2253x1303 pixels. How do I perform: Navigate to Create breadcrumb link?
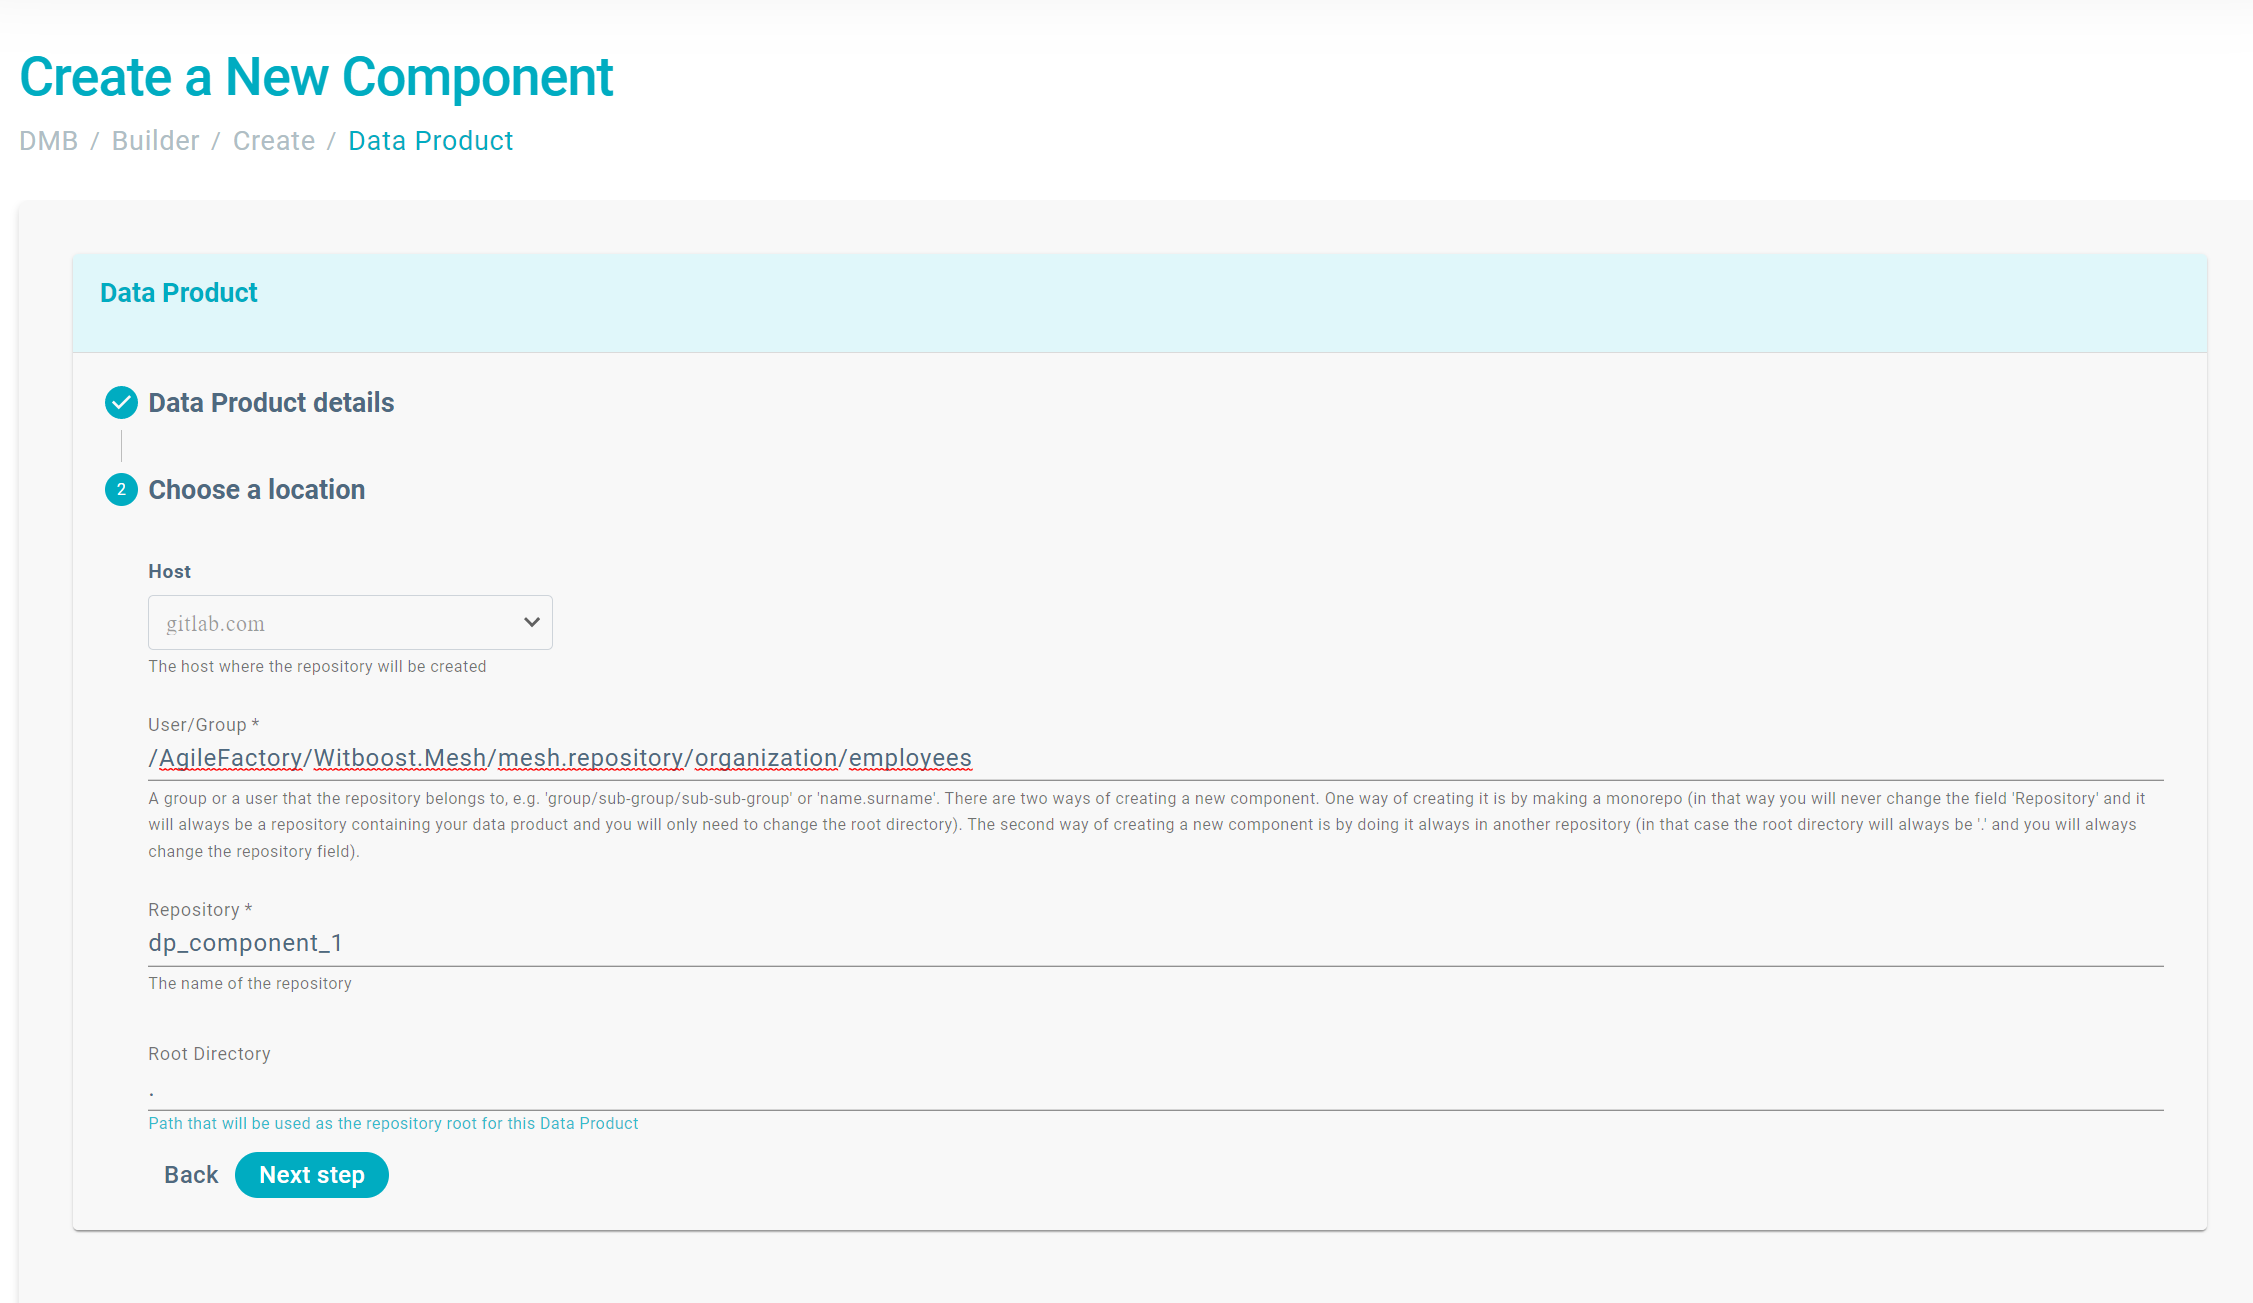coord(274,141)
